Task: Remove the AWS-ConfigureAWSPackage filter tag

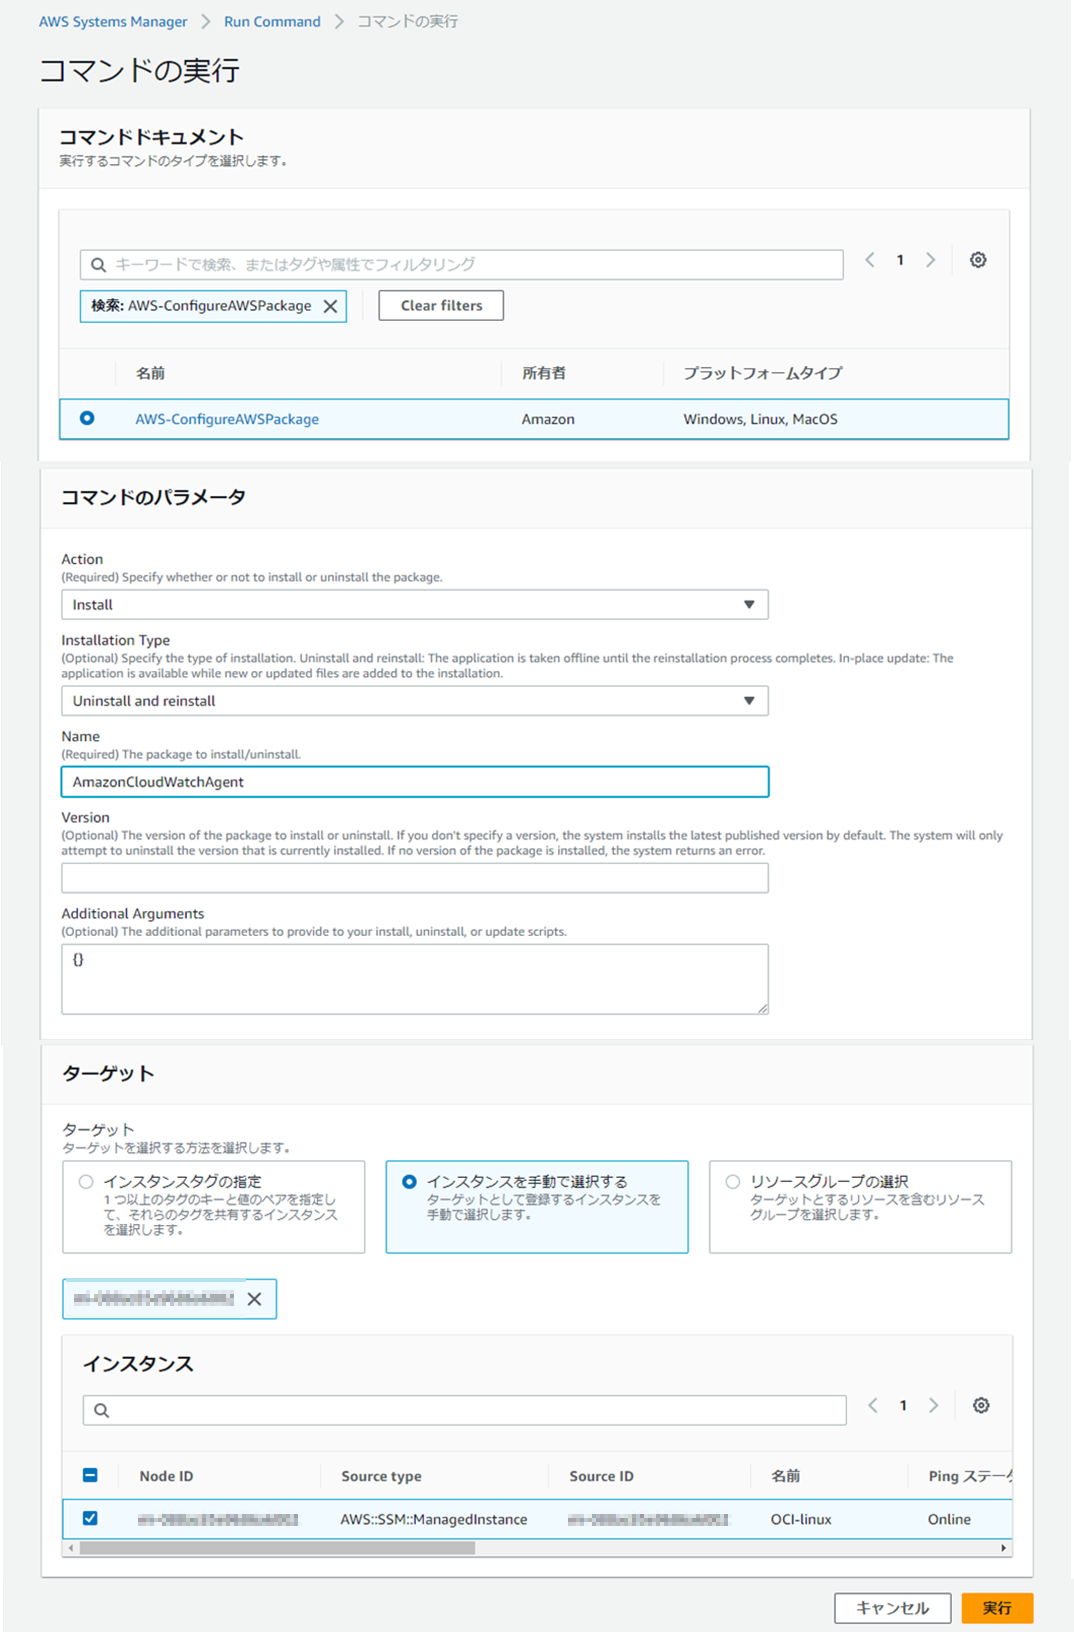Action: tap(330, 306)
